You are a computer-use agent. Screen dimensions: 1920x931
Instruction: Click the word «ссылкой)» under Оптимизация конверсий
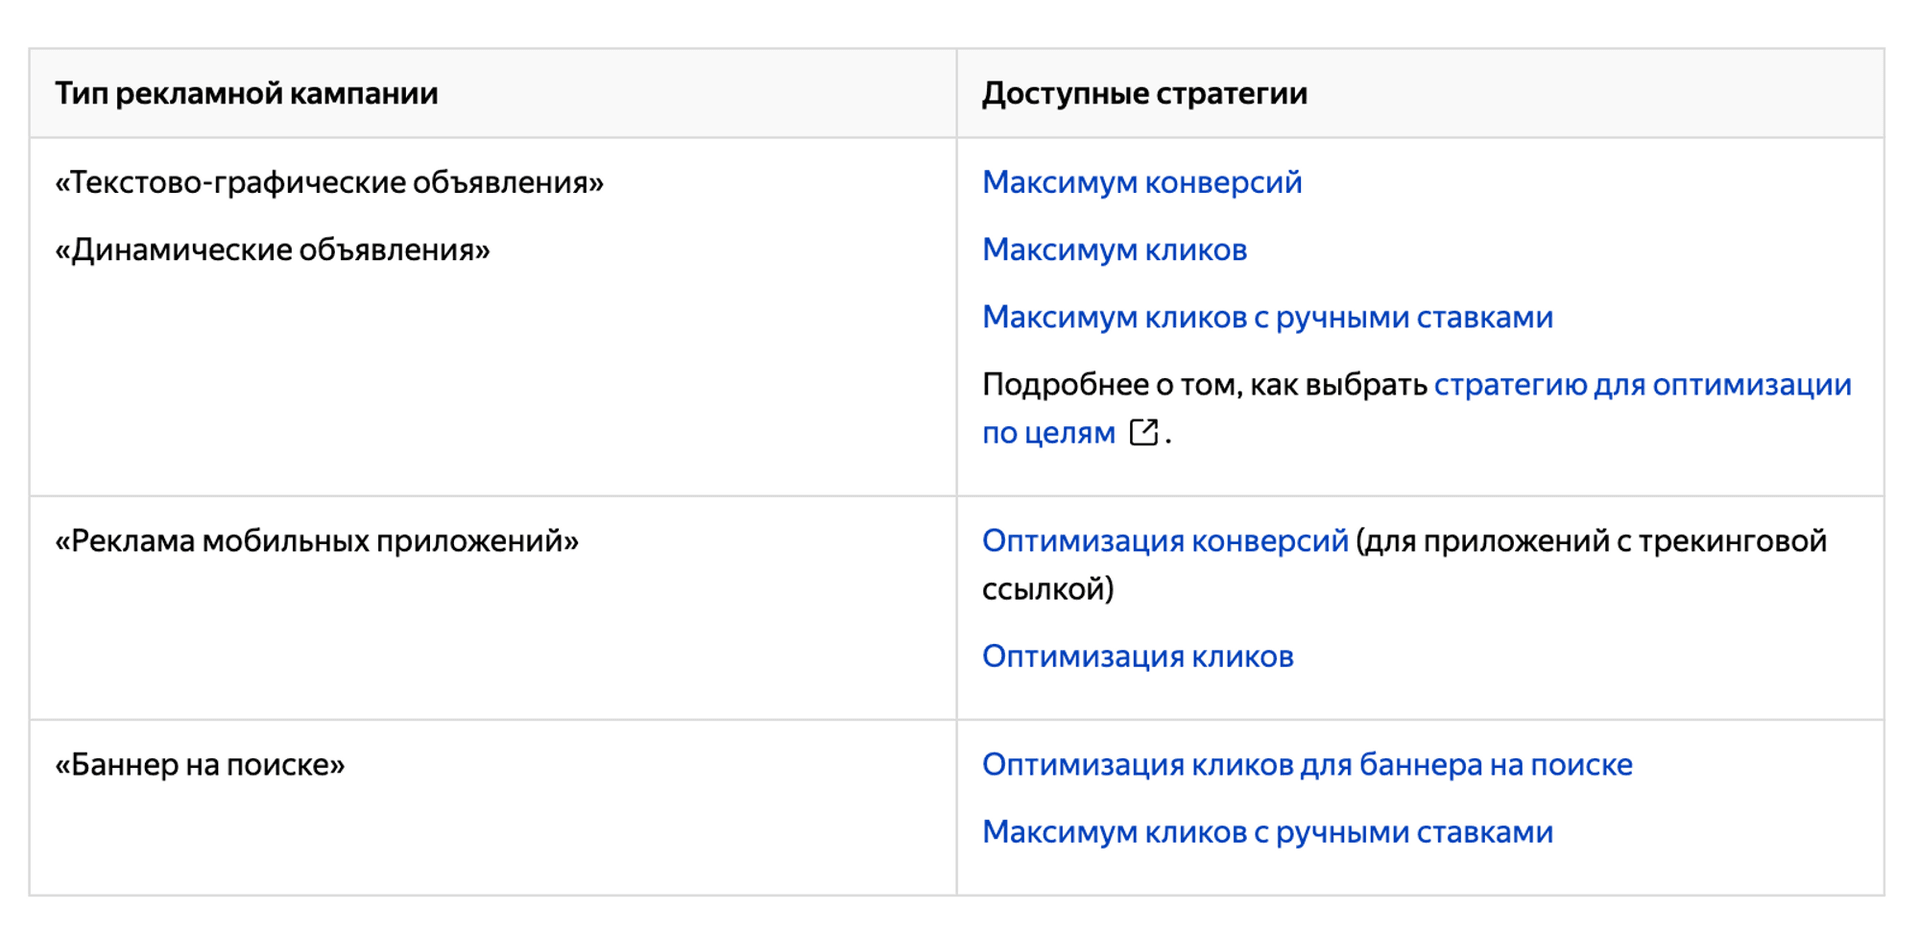[1047, 589]
